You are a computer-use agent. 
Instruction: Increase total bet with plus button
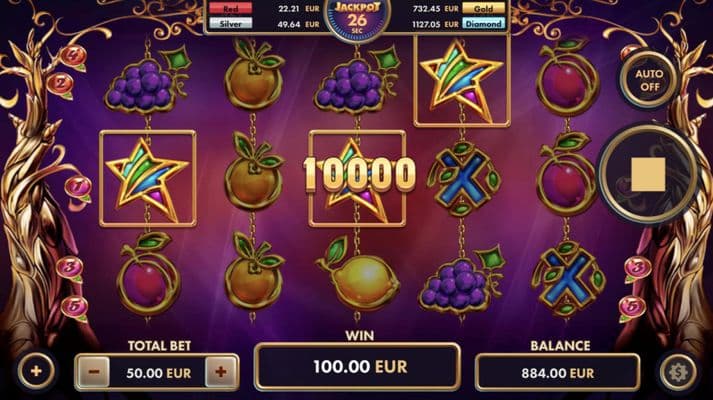221,372
